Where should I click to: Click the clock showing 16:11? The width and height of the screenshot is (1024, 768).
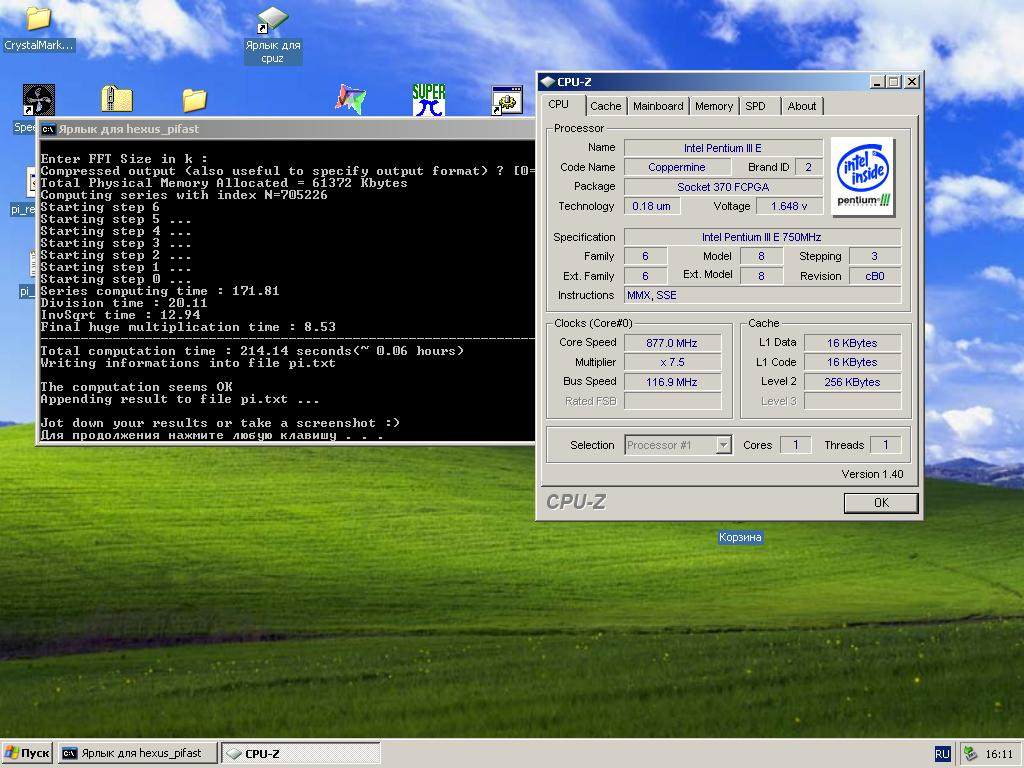[x=999, y=754]
